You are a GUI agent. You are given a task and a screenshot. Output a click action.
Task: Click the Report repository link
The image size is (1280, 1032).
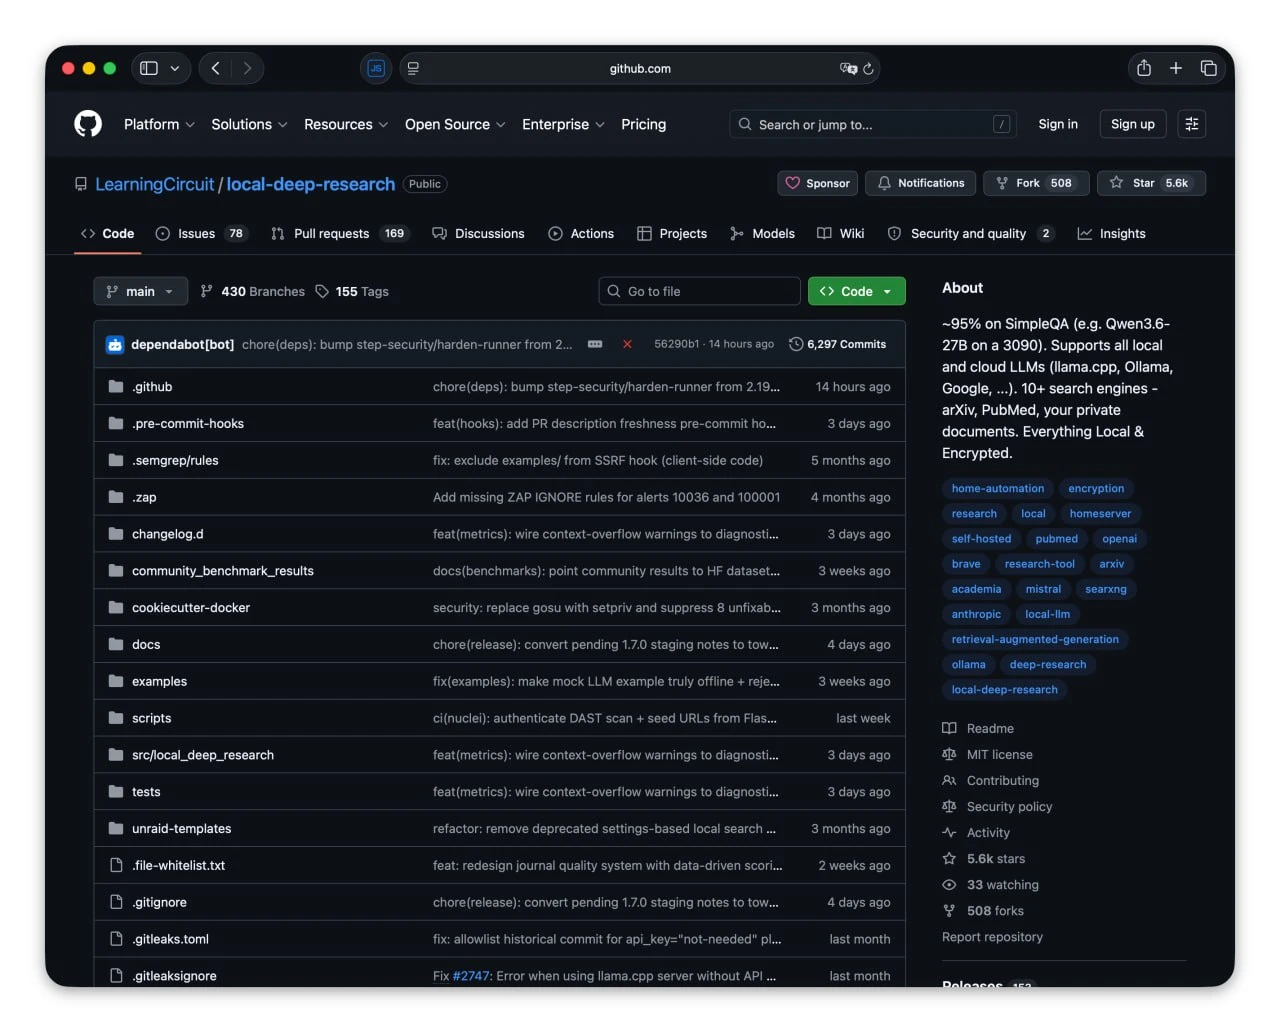click(x=992, y=937)
